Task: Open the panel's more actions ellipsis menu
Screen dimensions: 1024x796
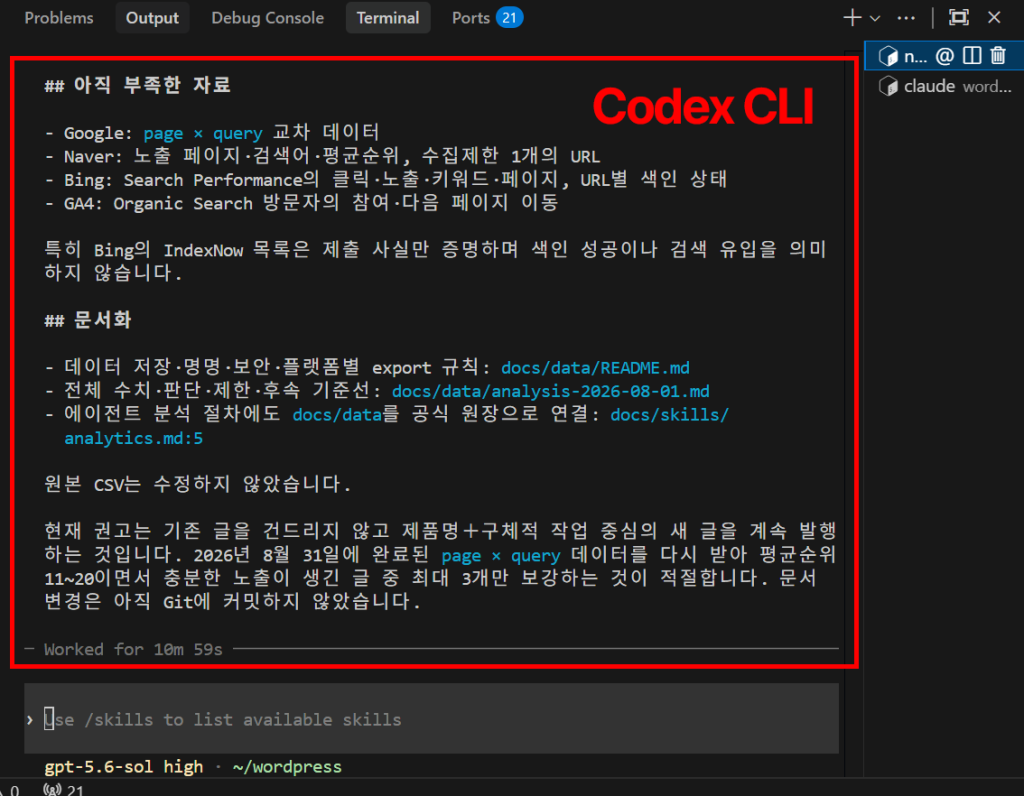Action: (x=906, y=18)
